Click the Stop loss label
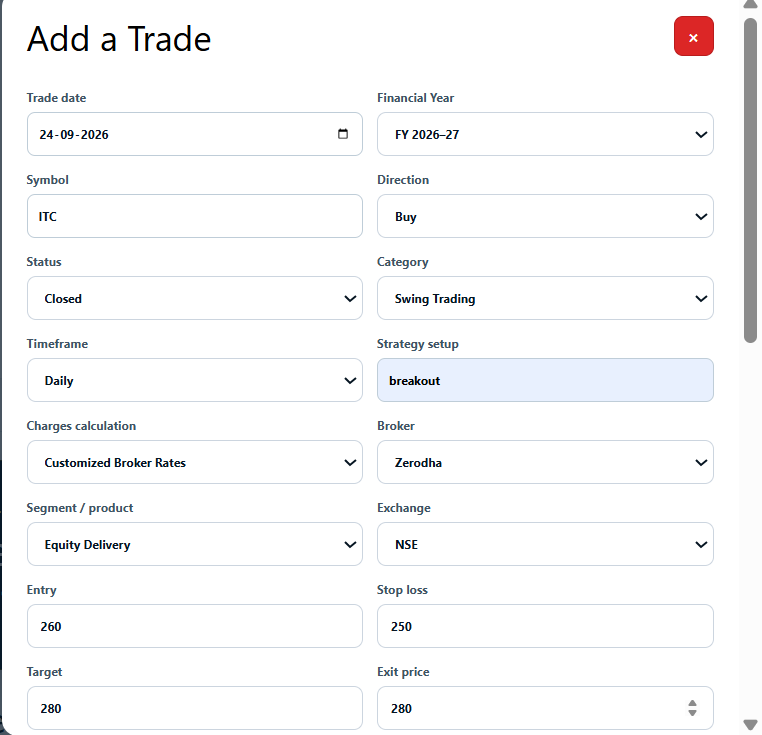Image resolution: width=762 pixels, height=735 pixels. click(x=402, y=590)
